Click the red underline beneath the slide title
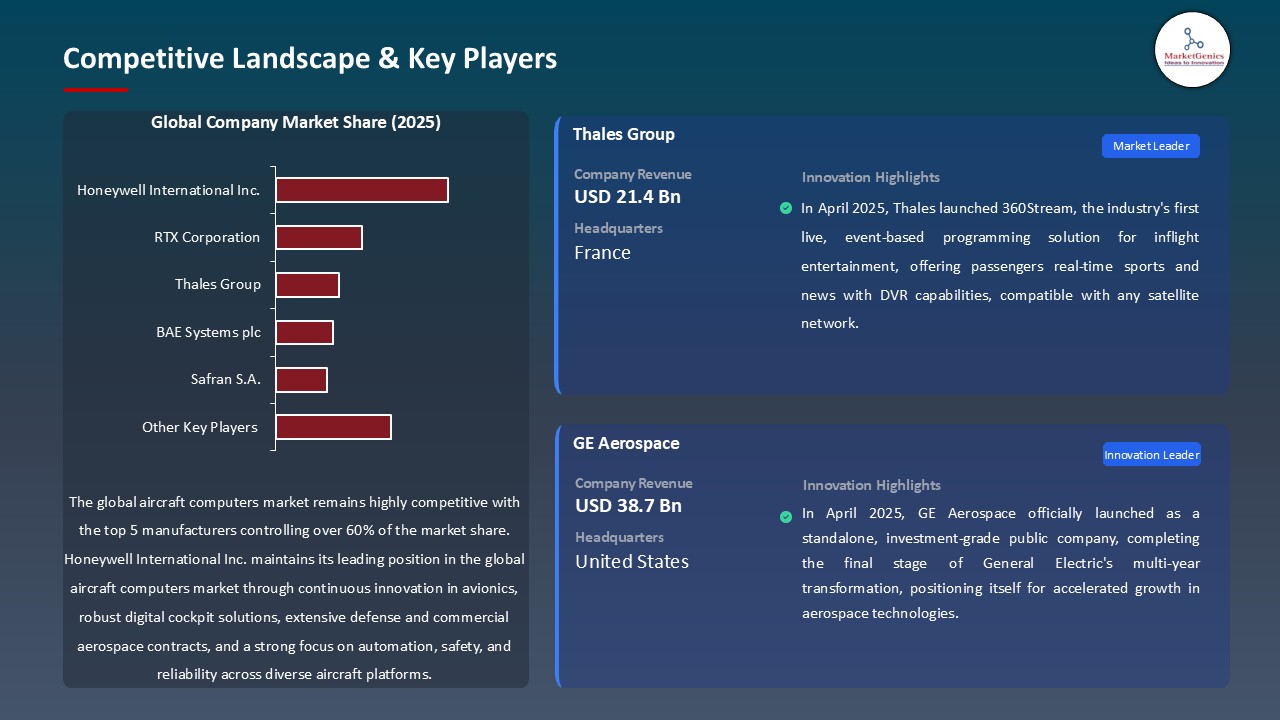Viewport: 1280px width, 720px height. click(x=95, y=87)
